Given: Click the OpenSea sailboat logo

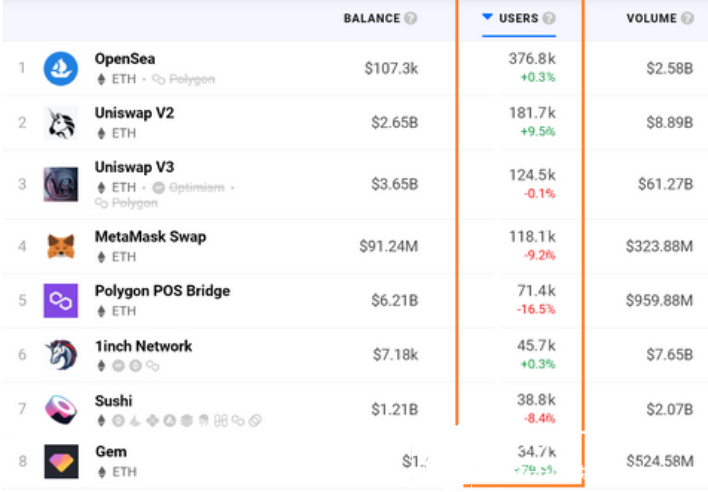Looking at the screenshot, I should click(x=61, y=69).
